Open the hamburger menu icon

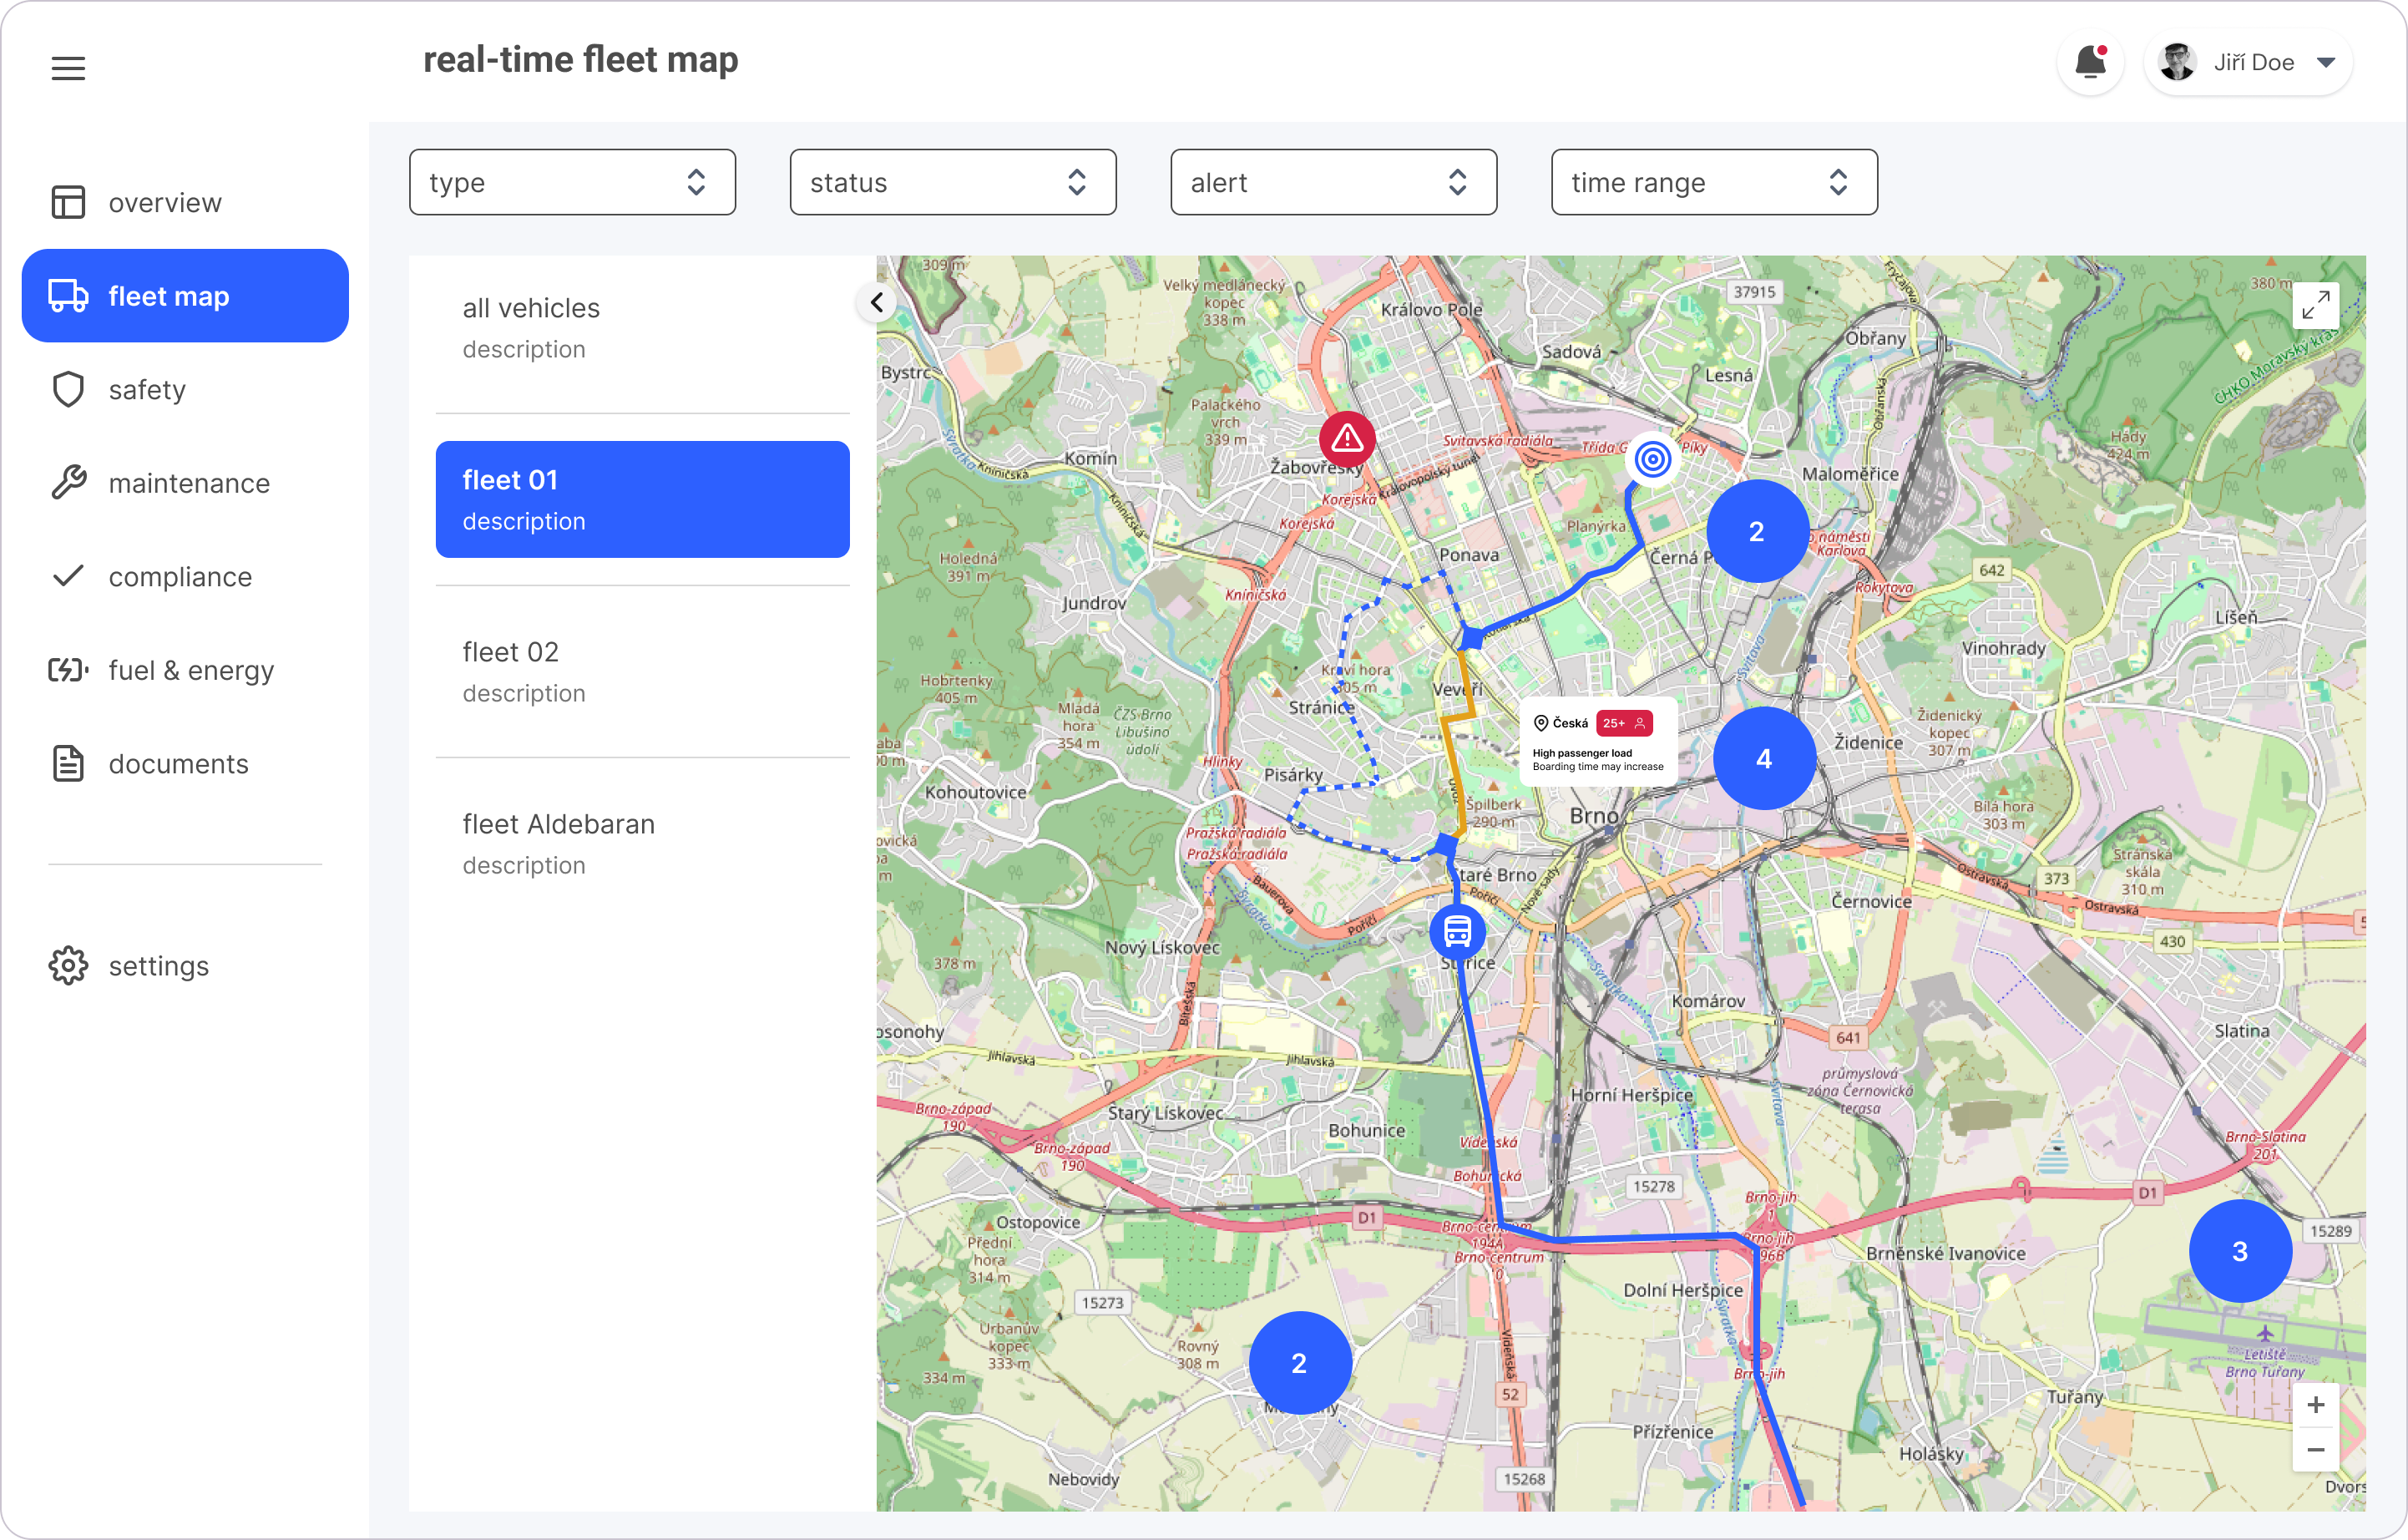click(x=68, y=68)
